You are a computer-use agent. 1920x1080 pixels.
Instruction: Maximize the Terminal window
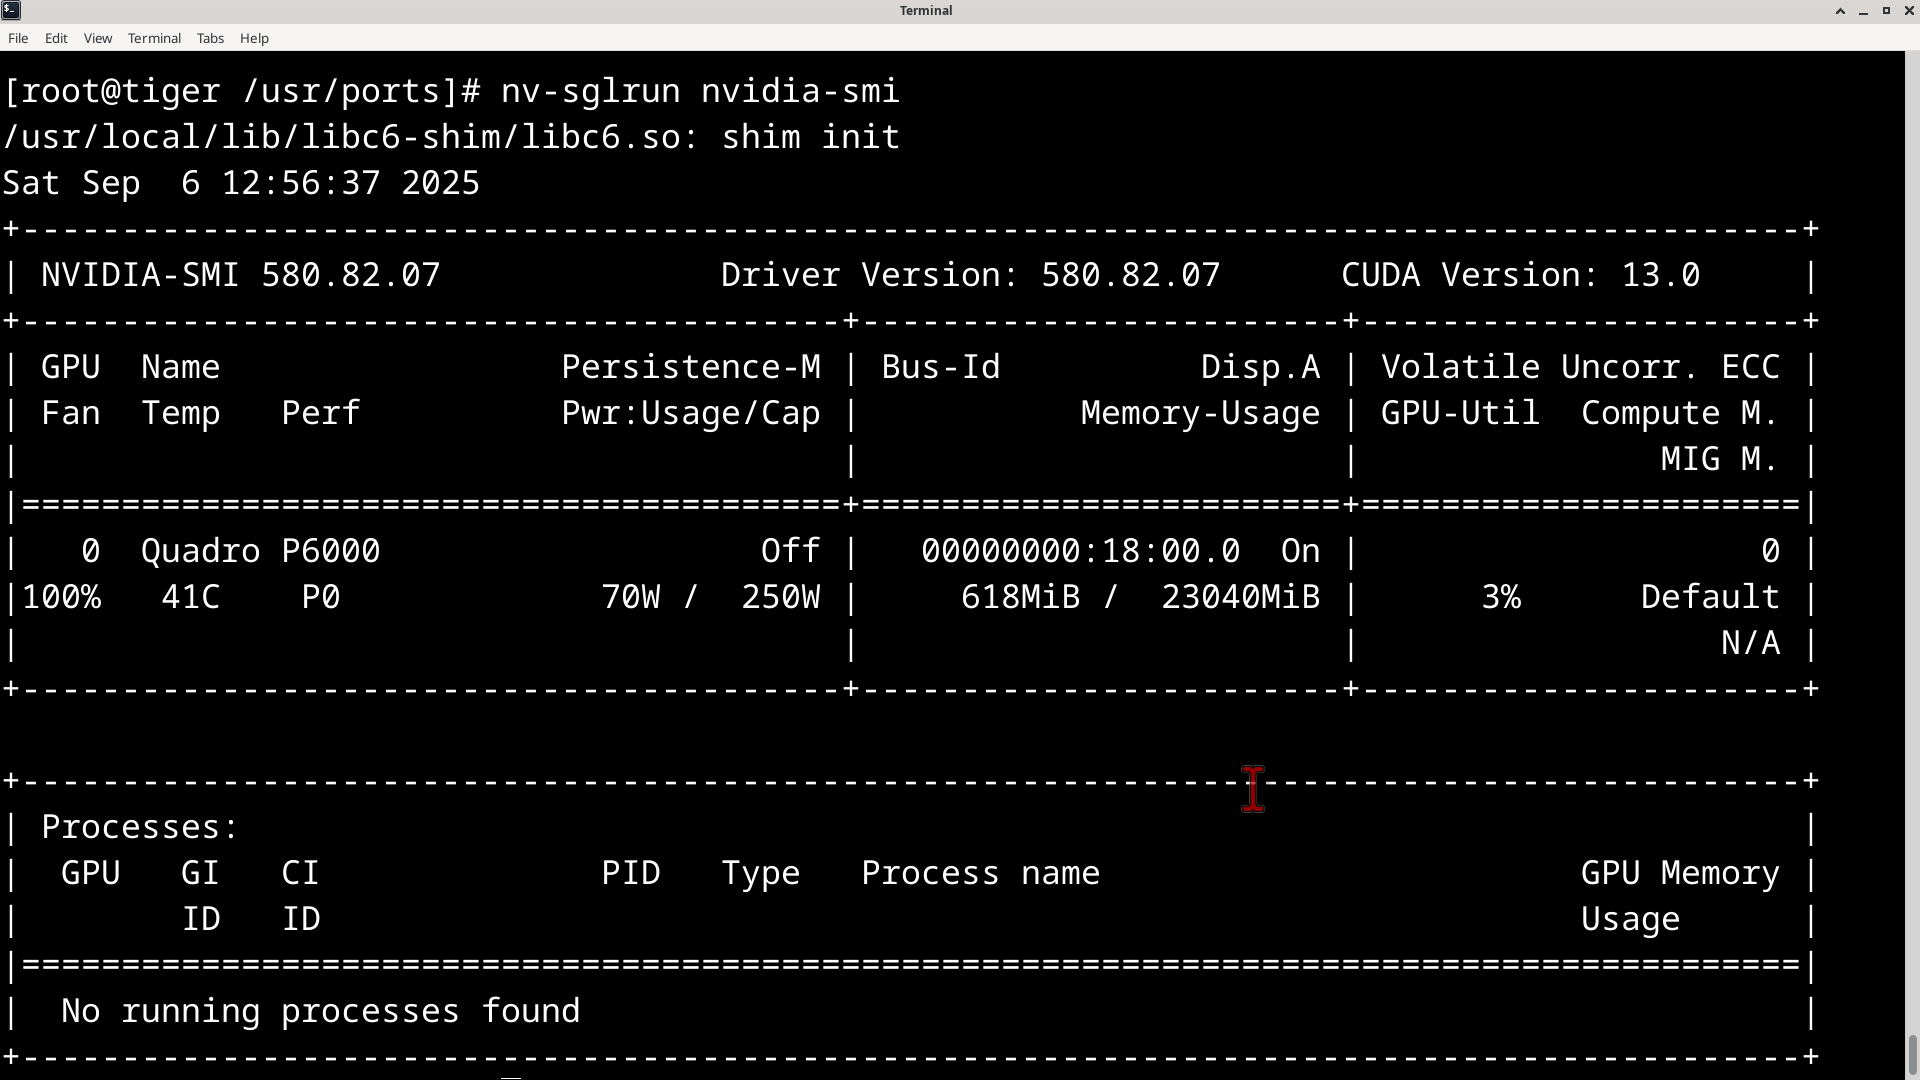pos(1886,11)
